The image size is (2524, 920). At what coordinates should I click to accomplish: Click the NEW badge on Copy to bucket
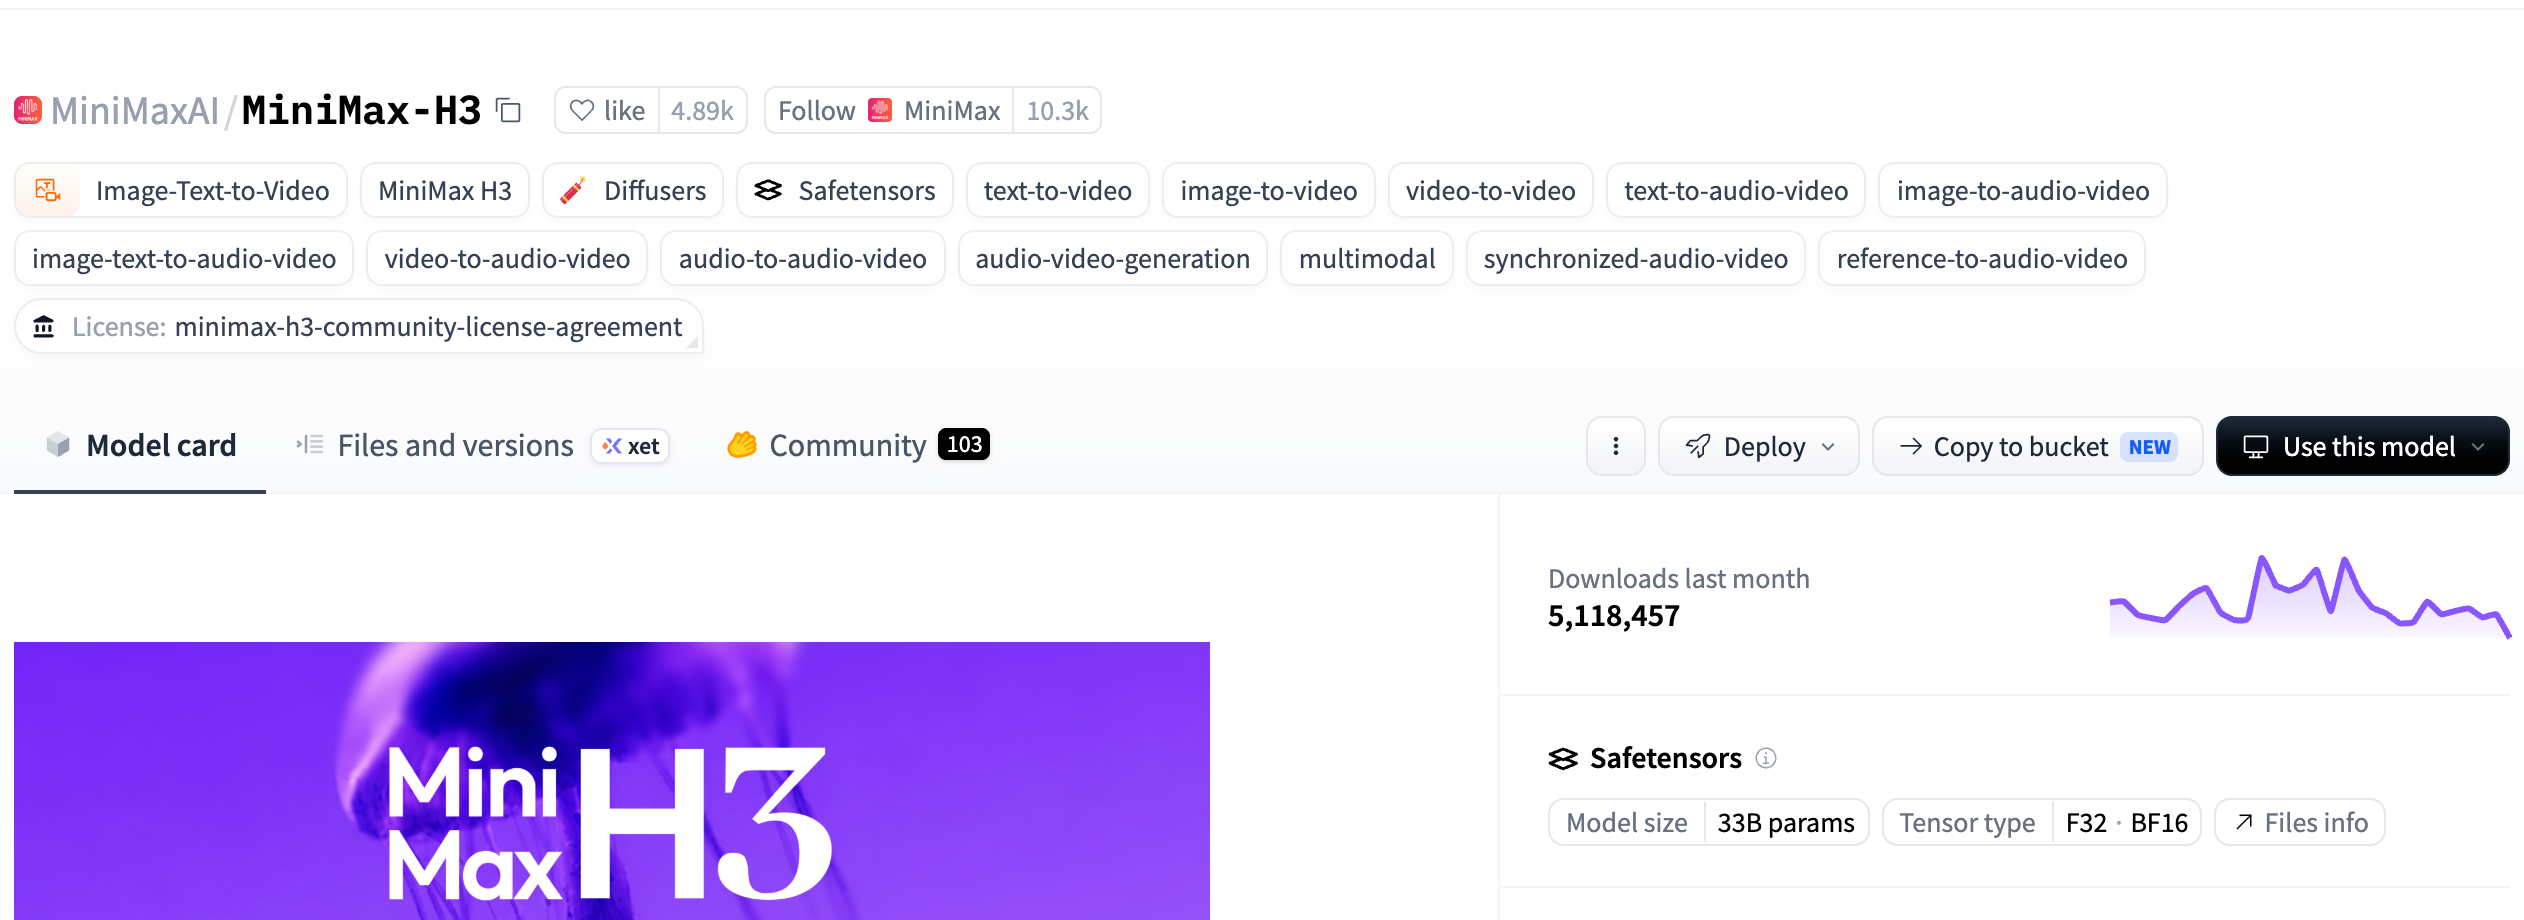pyautogui.click(x=2150, y=446)
